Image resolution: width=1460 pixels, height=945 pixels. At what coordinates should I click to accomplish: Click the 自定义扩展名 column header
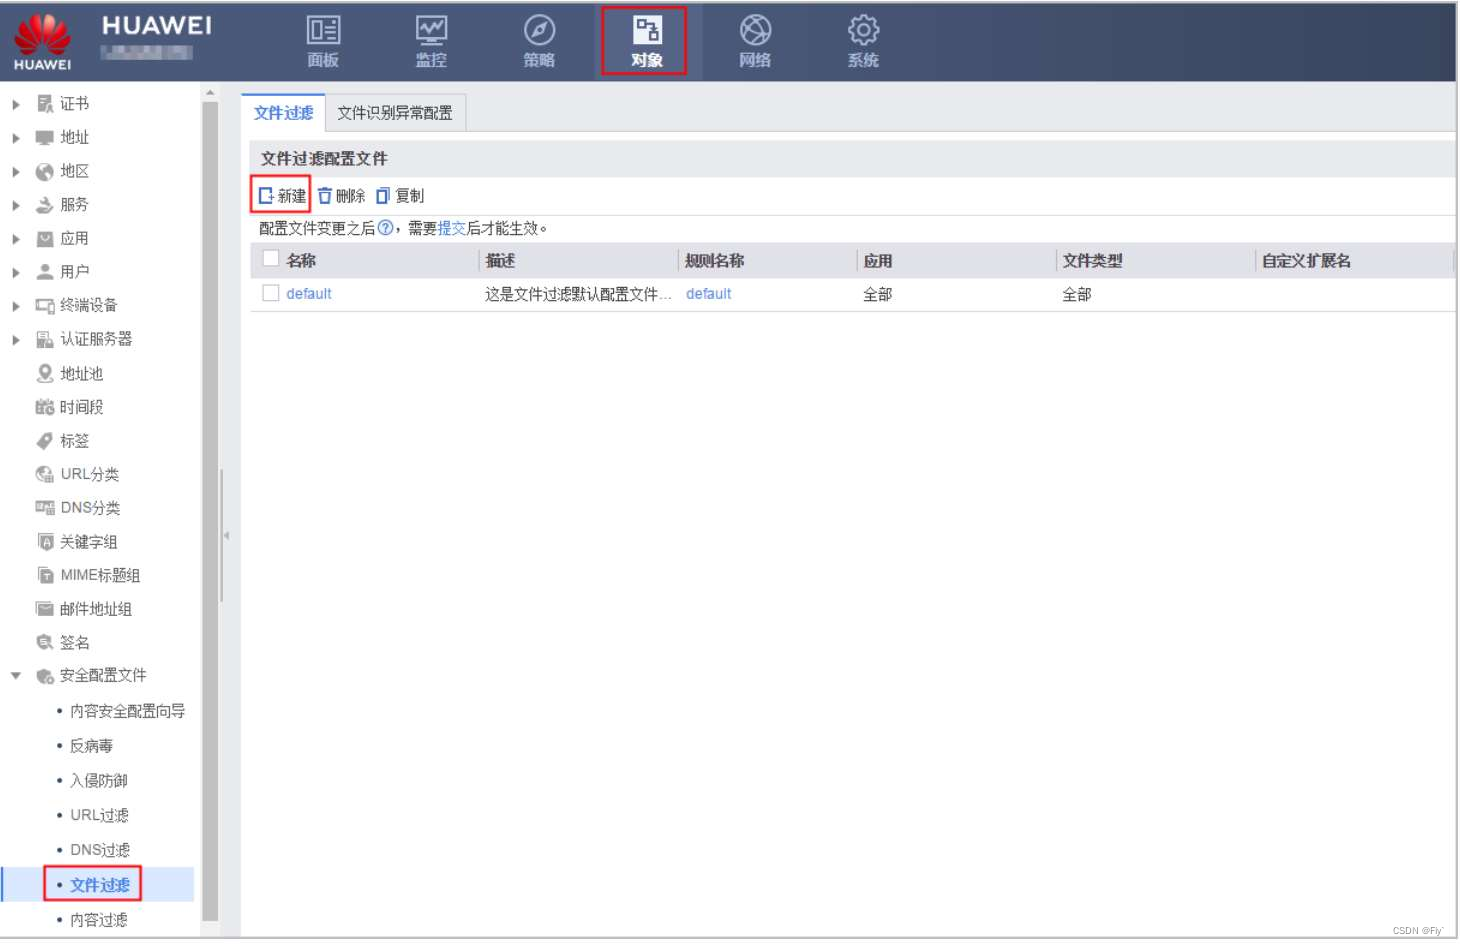pos(1306,260)
